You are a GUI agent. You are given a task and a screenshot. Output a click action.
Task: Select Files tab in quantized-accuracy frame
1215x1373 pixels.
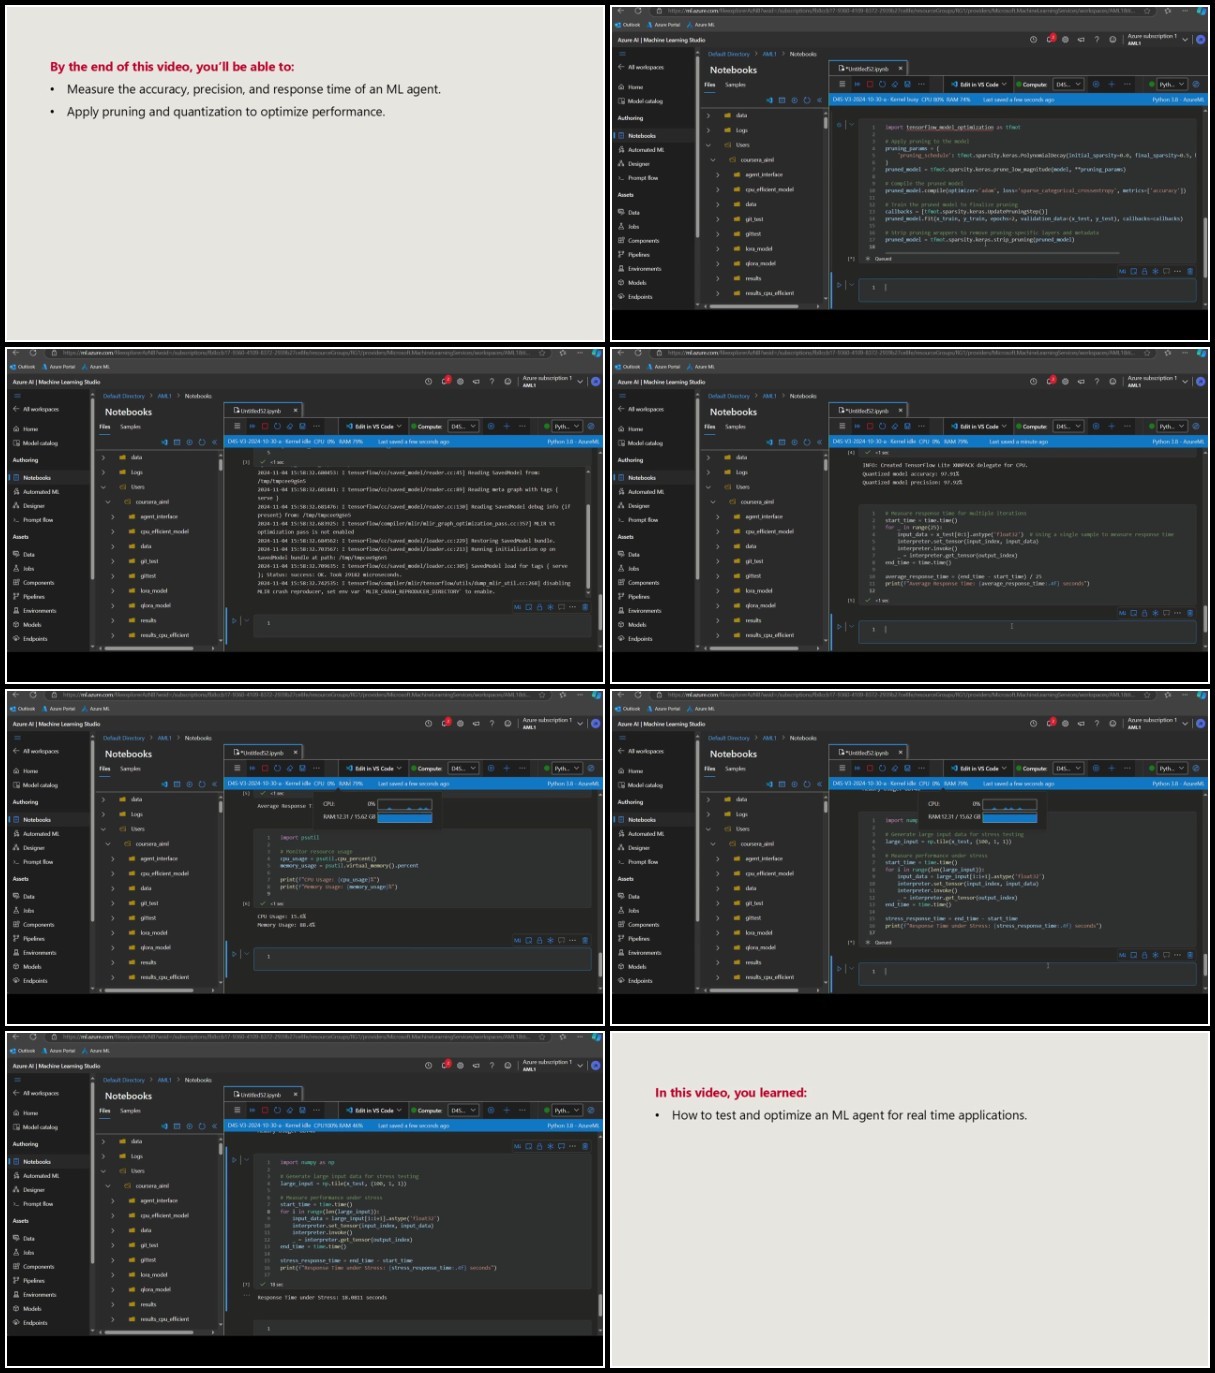[x=709, y=426]
